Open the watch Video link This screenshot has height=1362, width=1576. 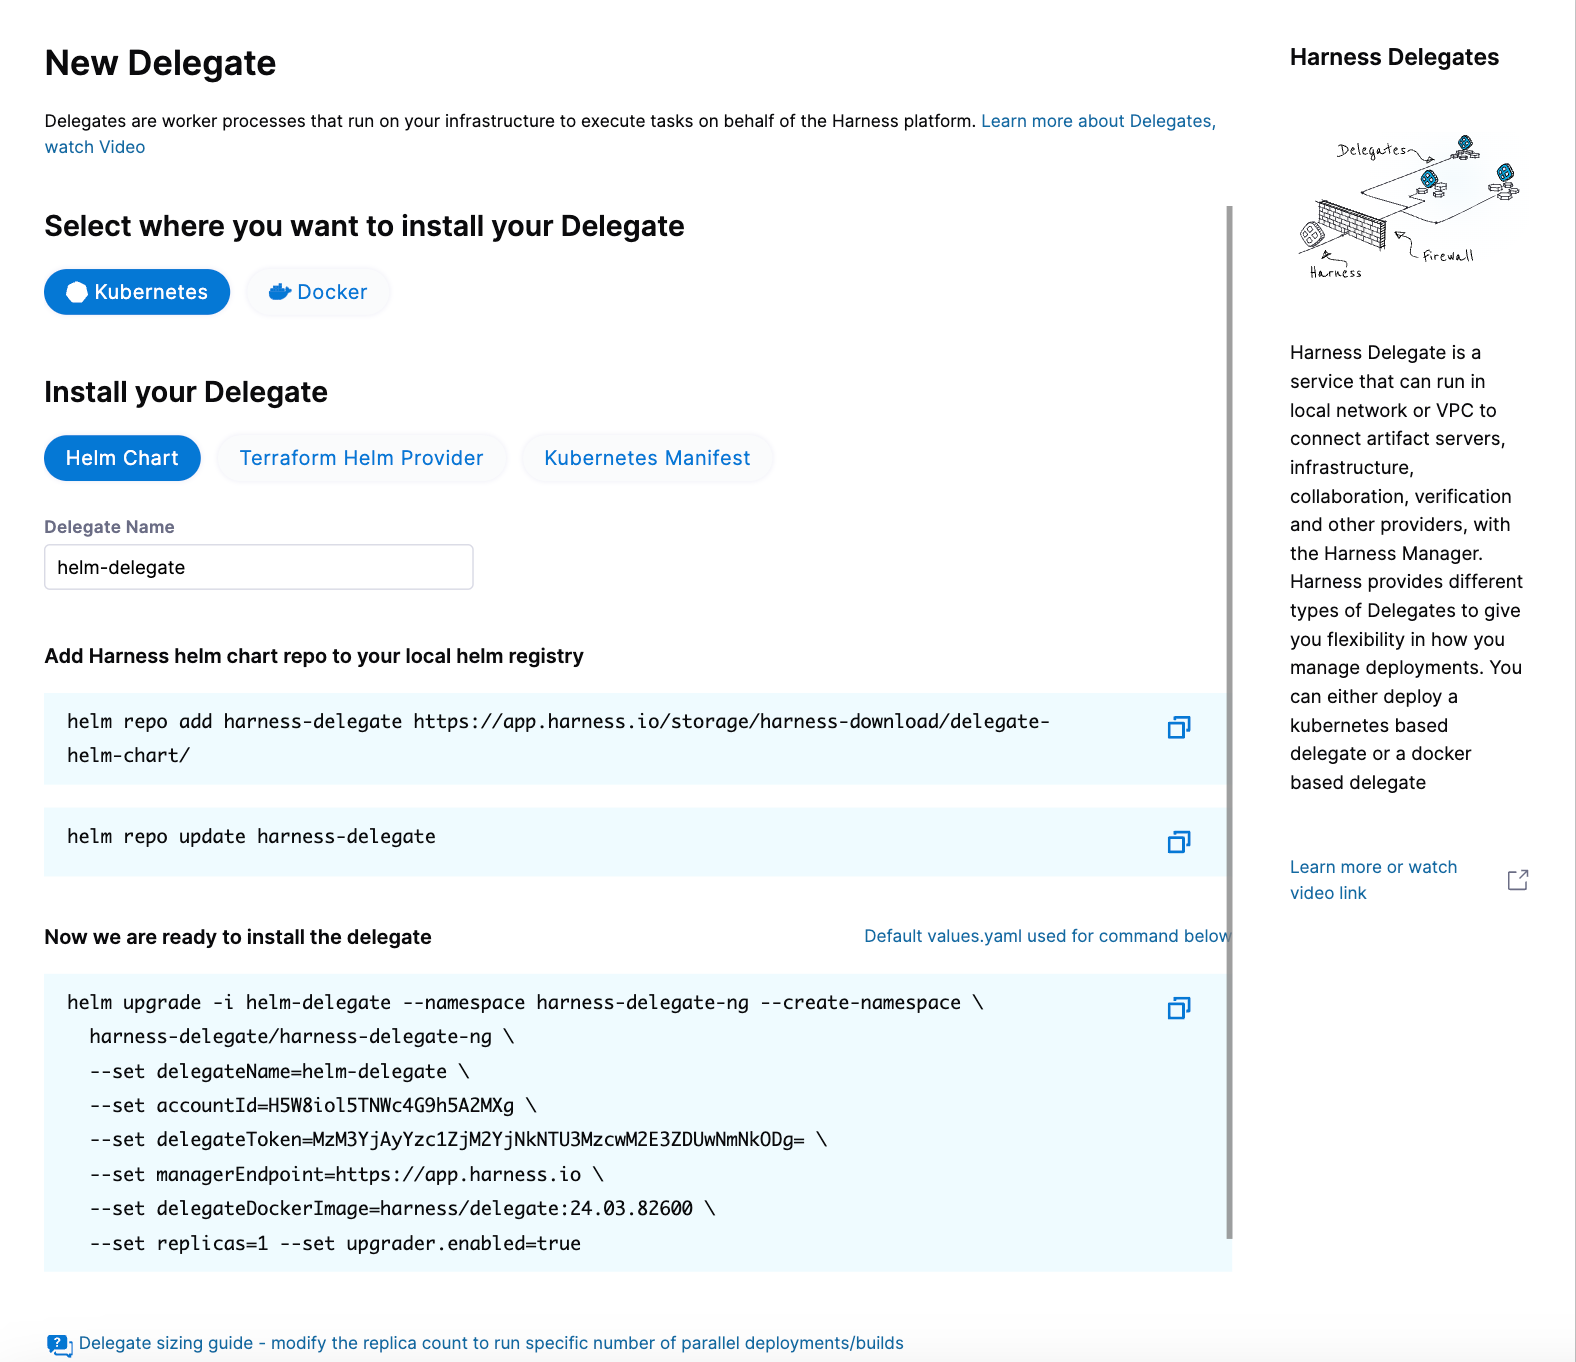(95, 147)
